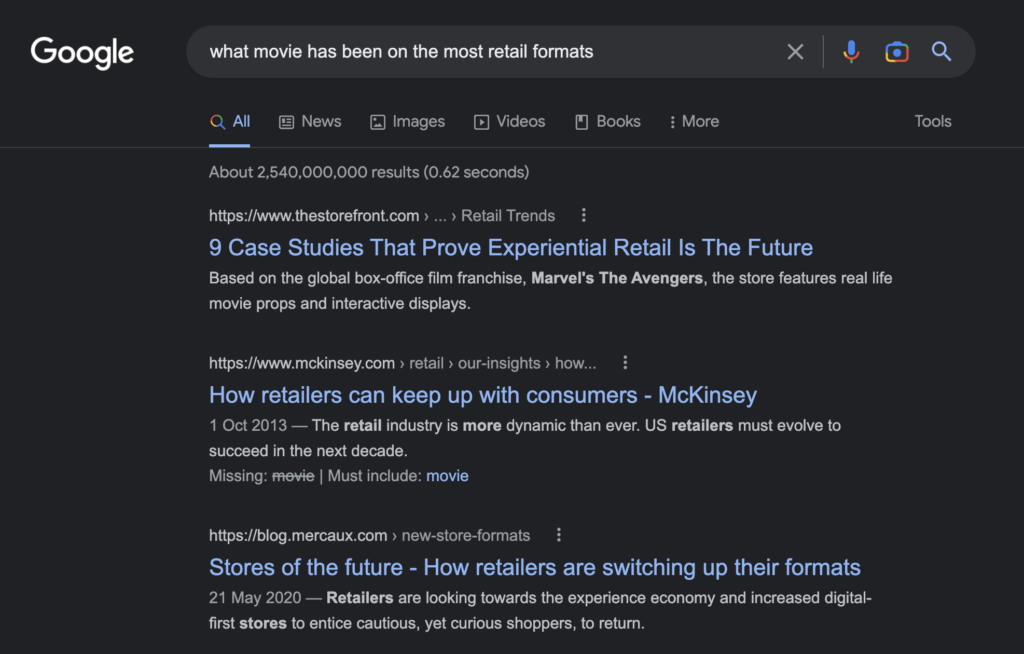Click the '1 Oct 2013' date text
Viewport: 1024px width, 654px height.
click(248, 425)
